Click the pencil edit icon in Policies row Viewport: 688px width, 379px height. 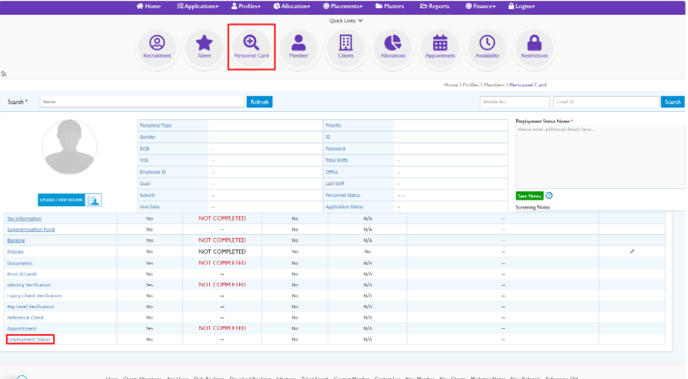point(632,251)
